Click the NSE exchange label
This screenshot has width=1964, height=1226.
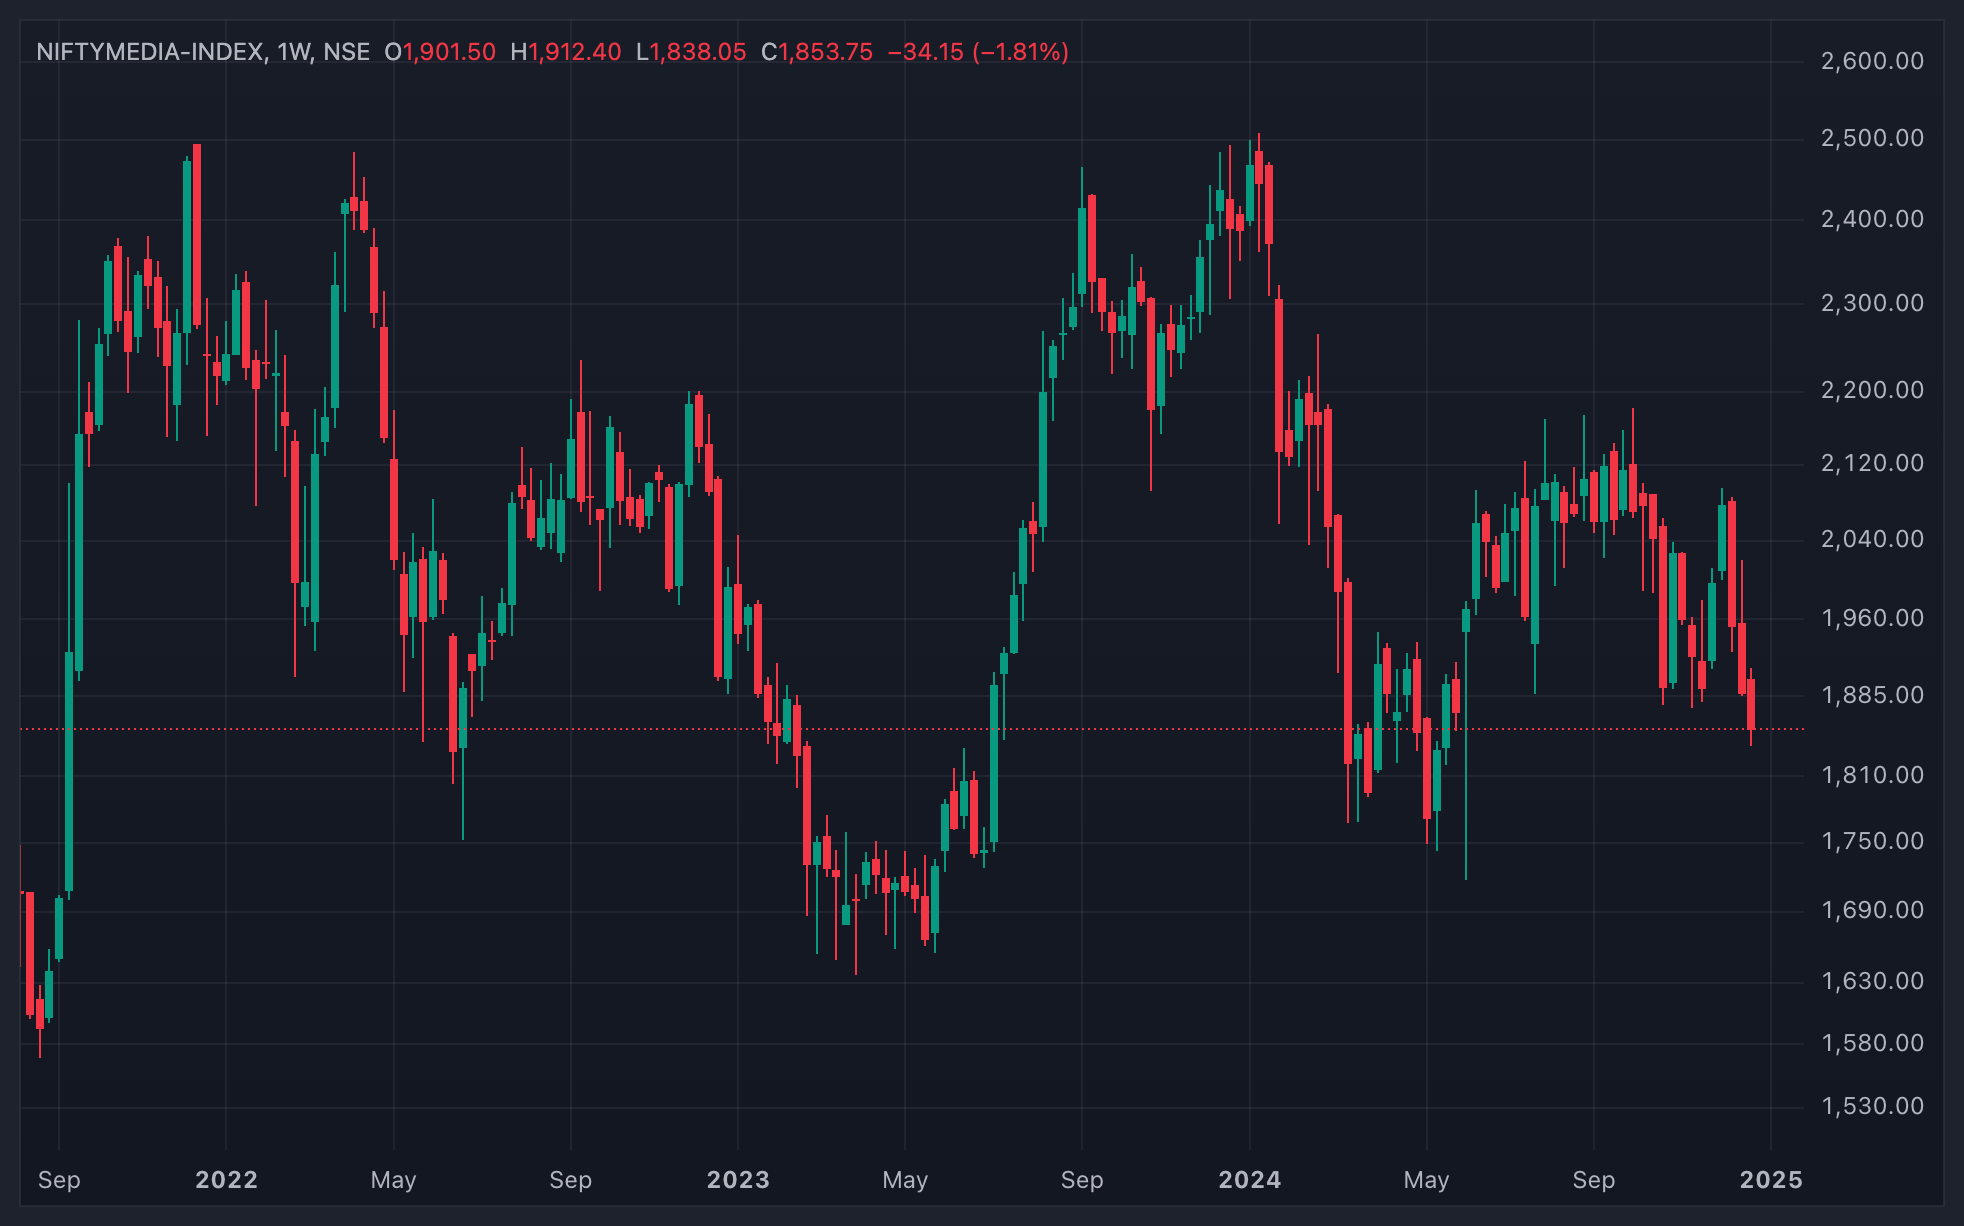click(347, 52)
